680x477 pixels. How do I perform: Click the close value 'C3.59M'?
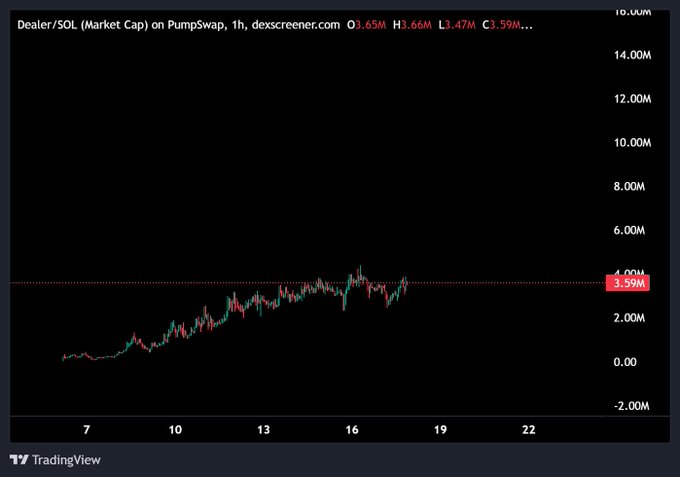(x=501, y=25)
